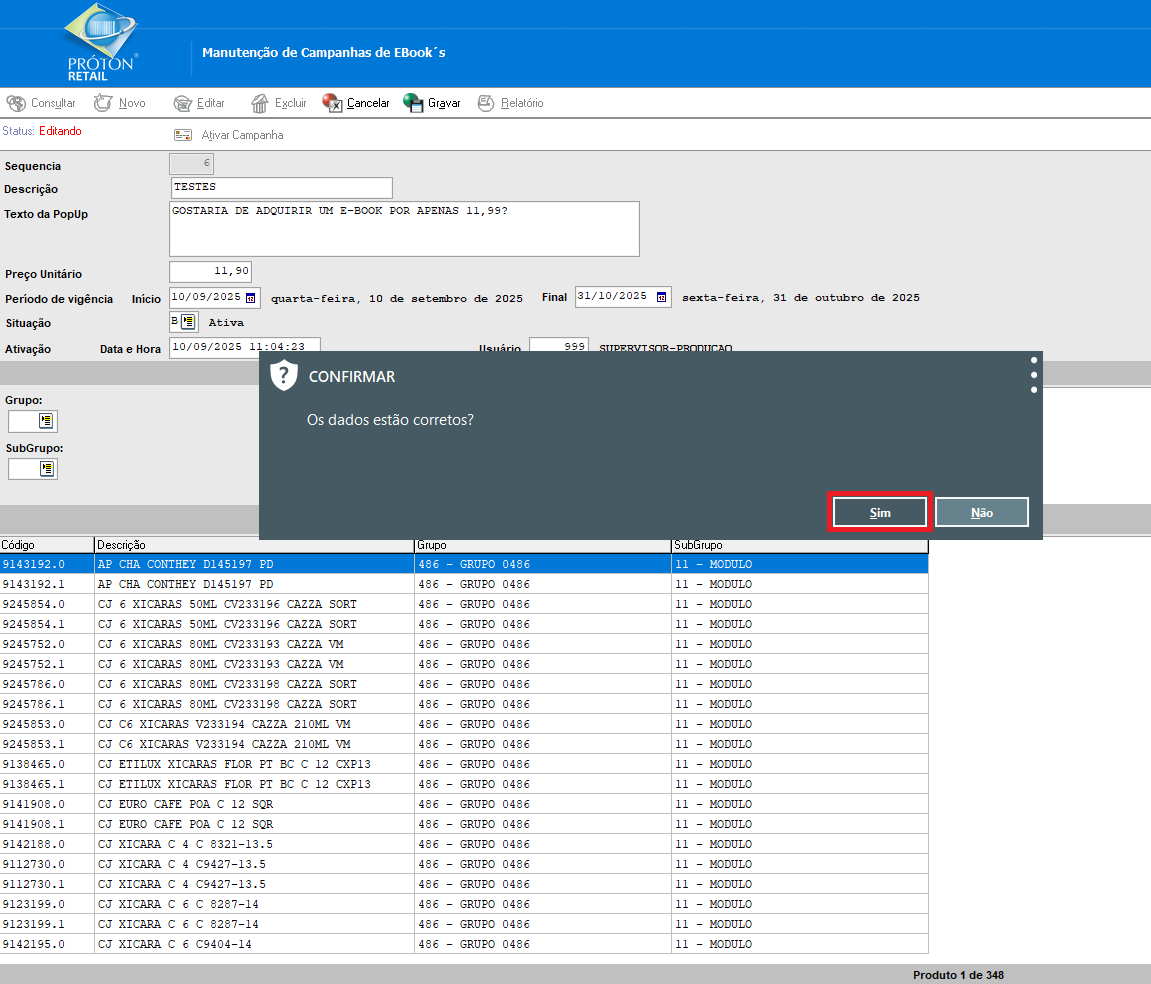Click the Texto da PopUp text area
The height and width of the screenshot is (984, 1151).
pos(404,229)
